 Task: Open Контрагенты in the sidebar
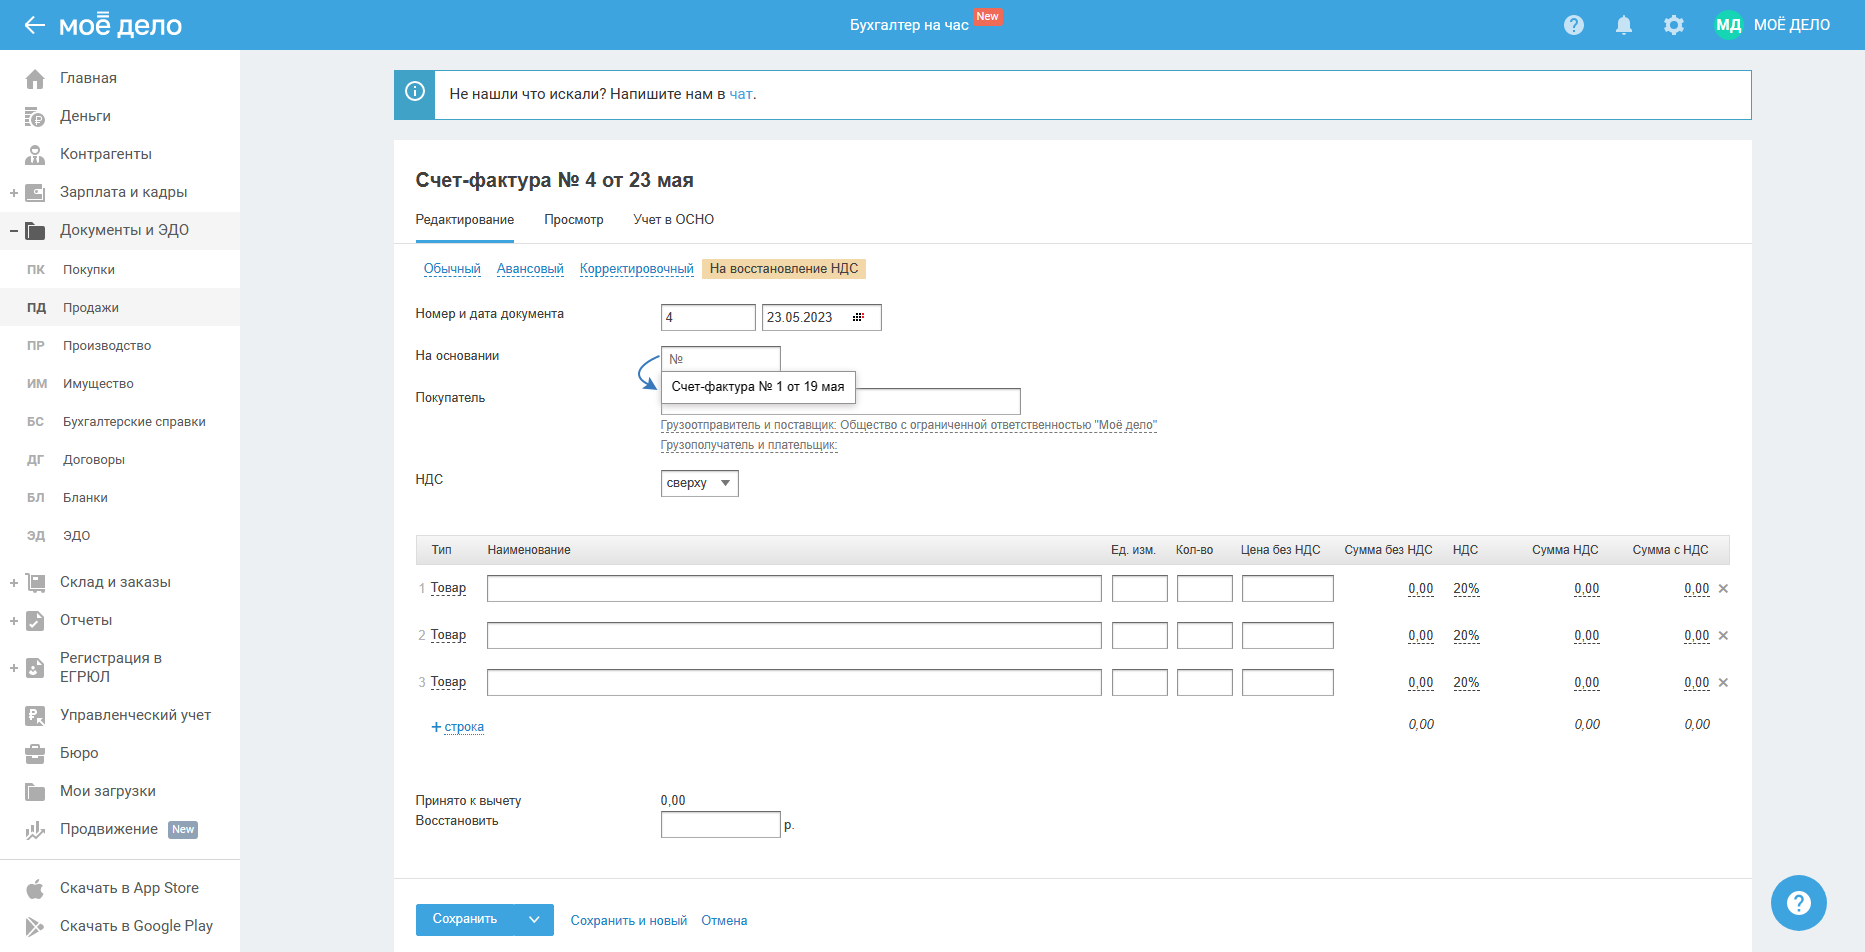(105, 154)
